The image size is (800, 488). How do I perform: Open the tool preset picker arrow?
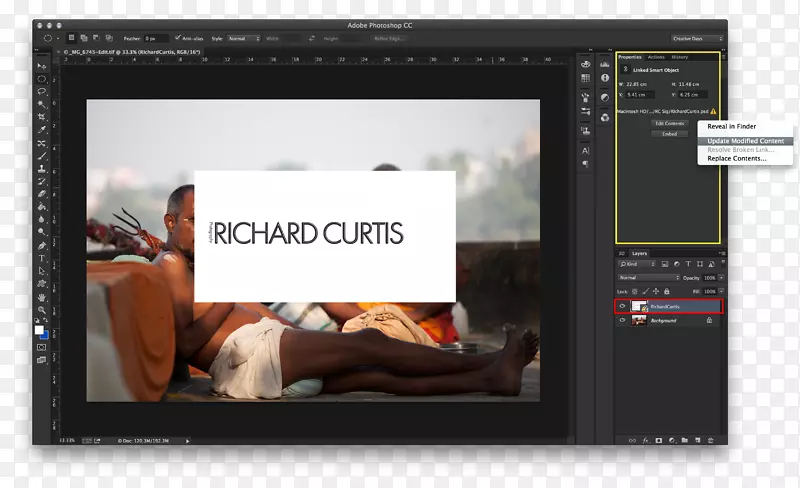(58, 38)
